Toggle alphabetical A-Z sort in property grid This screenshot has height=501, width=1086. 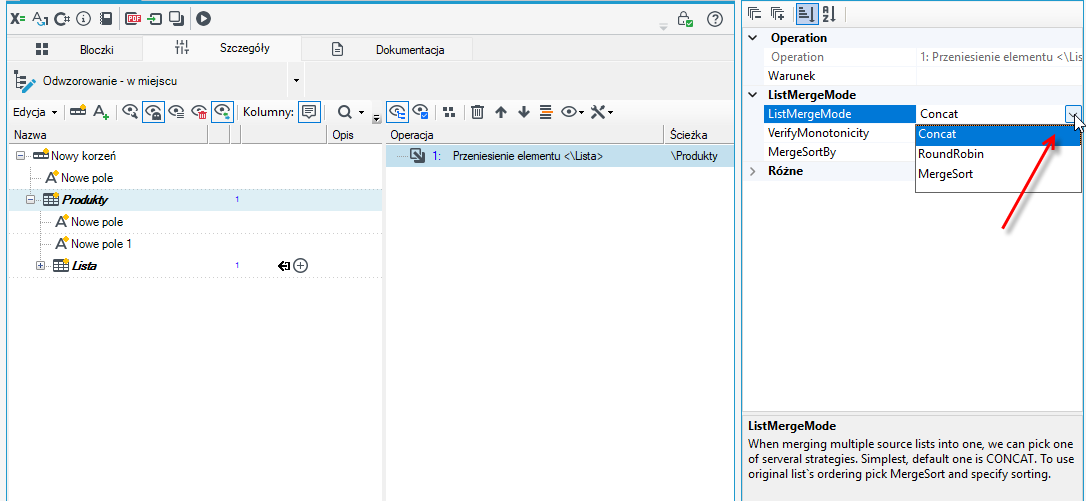tap(829, 13)
